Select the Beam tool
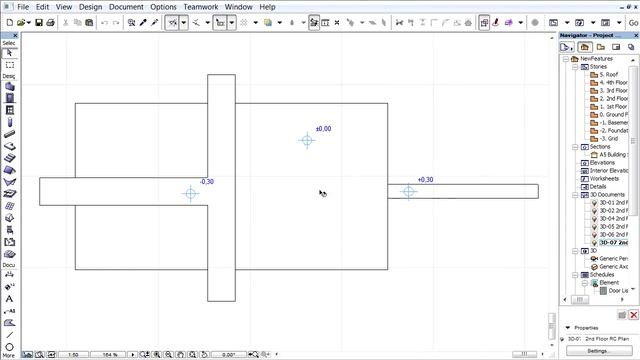Image resolution: width=640 pixels, height=360 pixels. [x=9, y=134]
